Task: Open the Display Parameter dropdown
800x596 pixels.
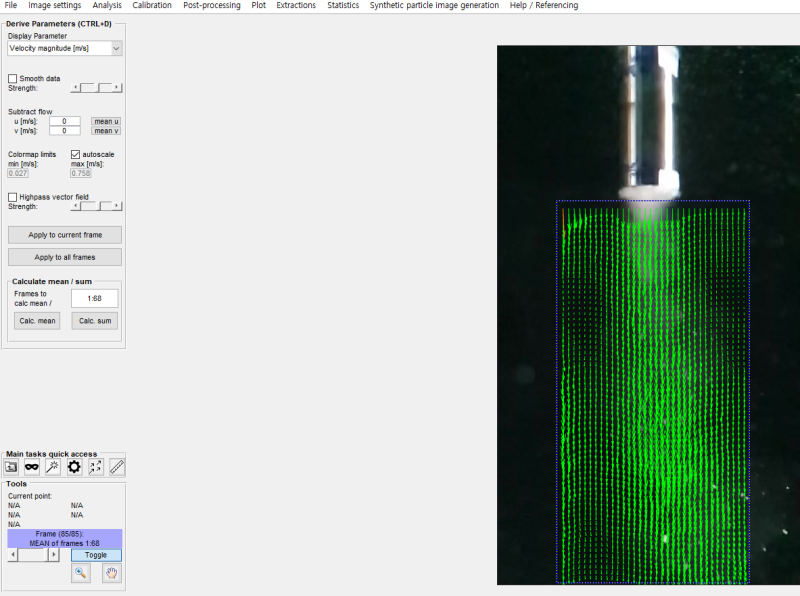Action: tap(65, 48)
